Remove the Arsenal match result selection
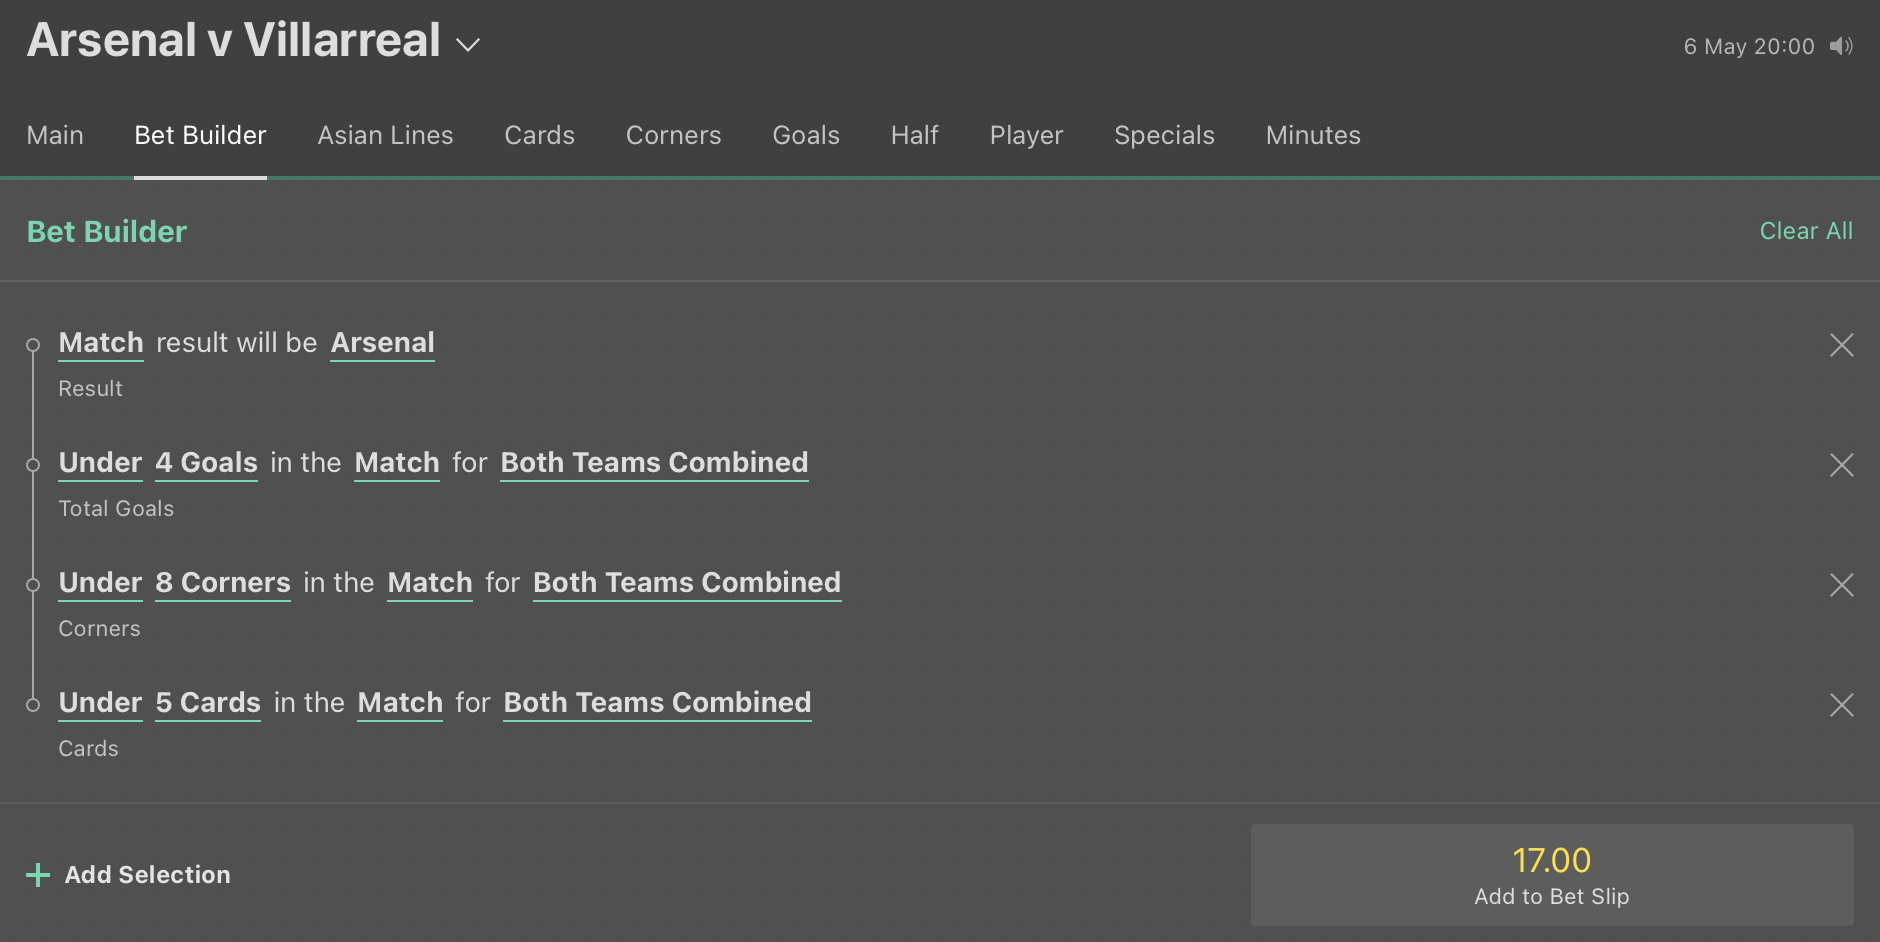This screenshot has width=1880, height=942. tap(1841, 345)
